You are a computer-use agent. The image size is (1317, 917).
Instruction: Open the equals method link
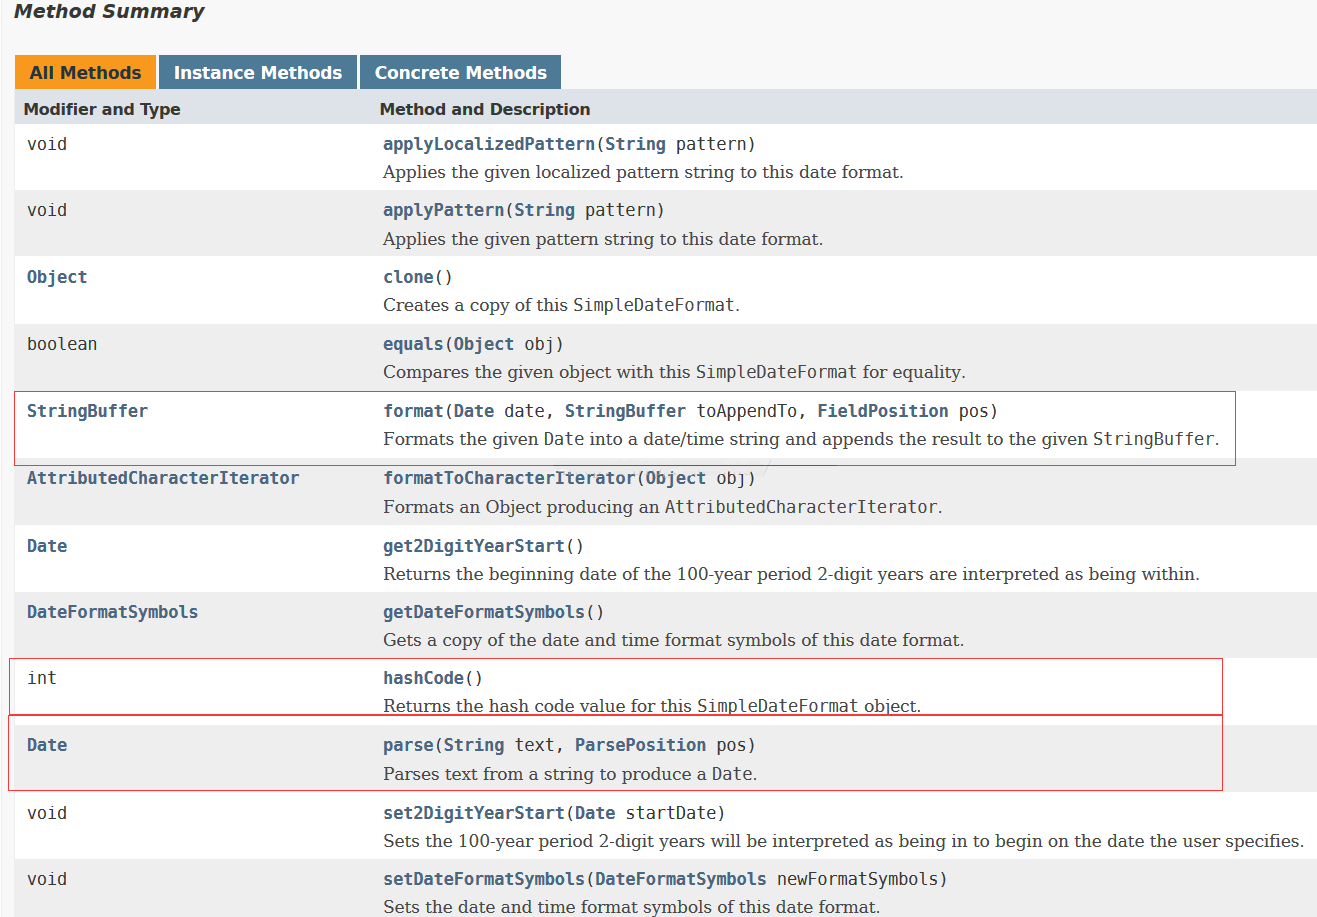click(413, 344)
